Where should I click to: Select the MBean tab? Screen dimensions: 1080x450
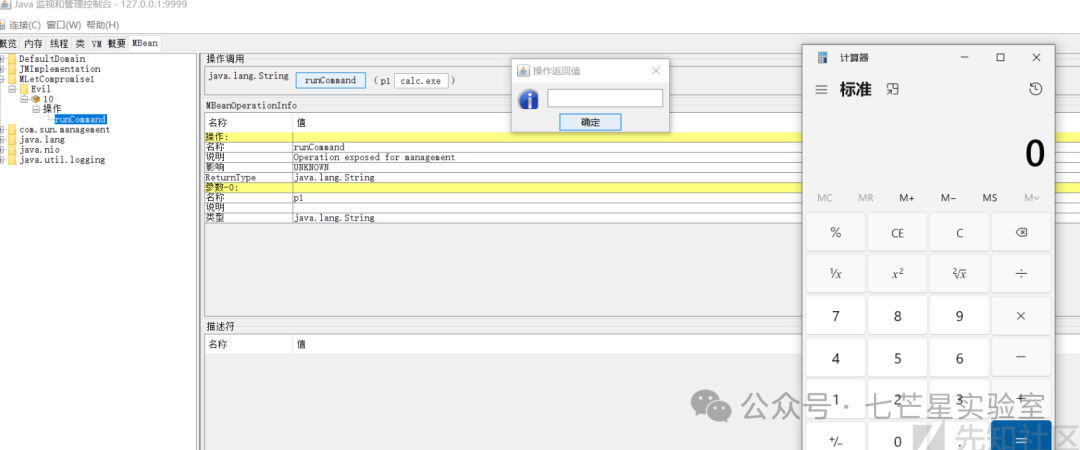(145, 43)
